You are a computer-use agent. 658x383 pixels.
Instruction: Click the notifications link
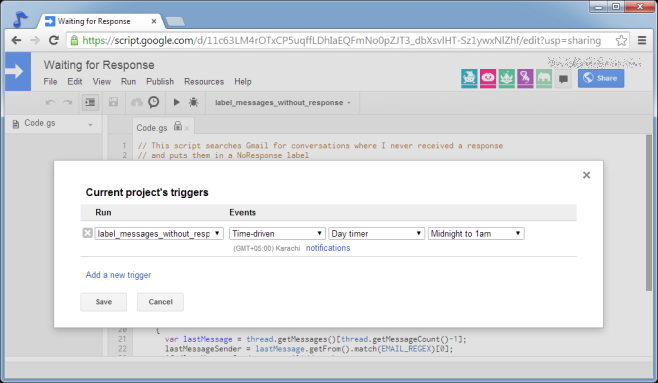(328, 248)
